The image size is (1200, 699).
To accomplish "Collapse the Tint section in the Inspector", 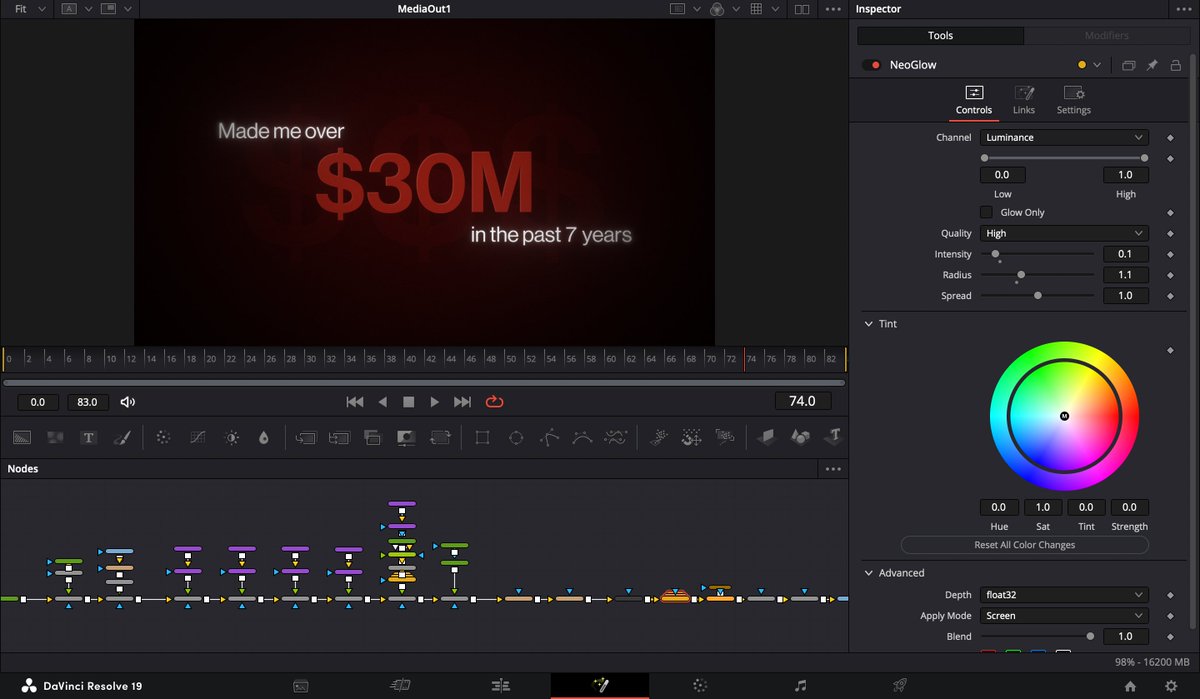I will (x=869, y=323).
